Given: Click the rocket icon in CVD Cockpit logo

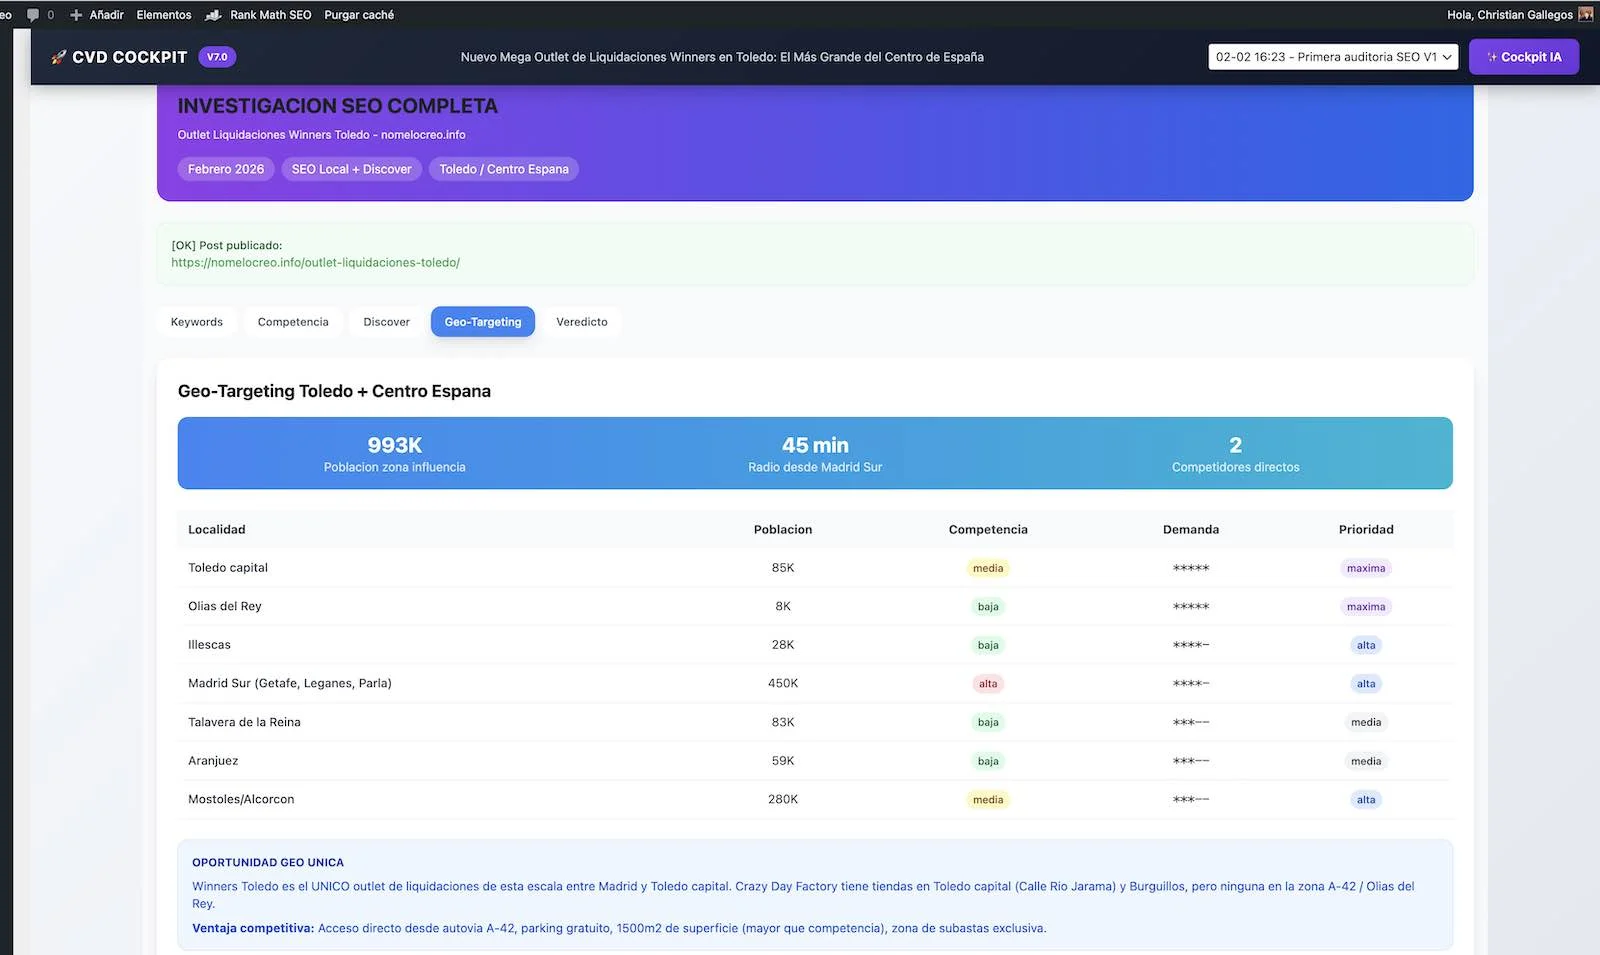Looking at the screenshot, I should coord(58,56).
